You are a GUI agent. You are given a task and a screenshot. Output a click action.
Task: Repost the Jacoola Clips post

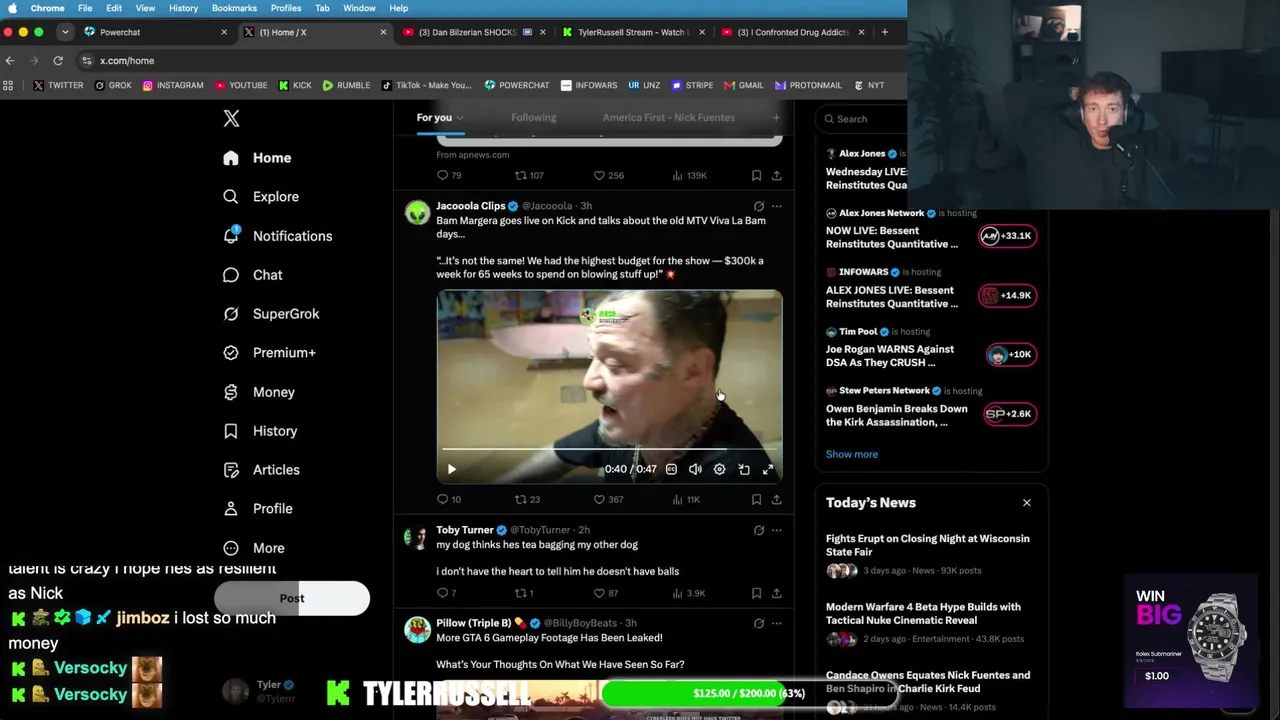click(x=527, y=499)
